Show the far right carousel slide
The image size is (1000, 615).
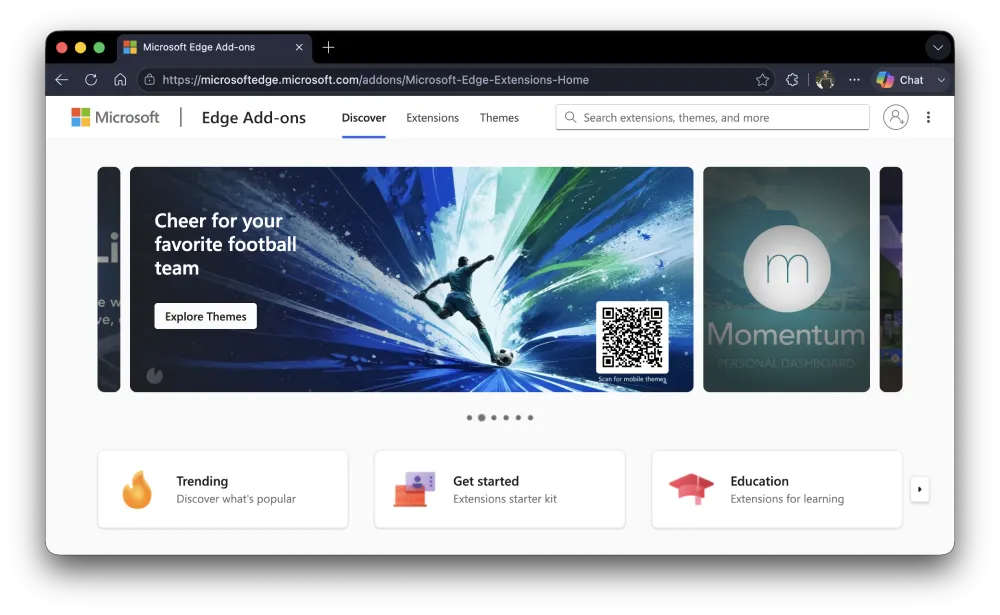[891, 279]
